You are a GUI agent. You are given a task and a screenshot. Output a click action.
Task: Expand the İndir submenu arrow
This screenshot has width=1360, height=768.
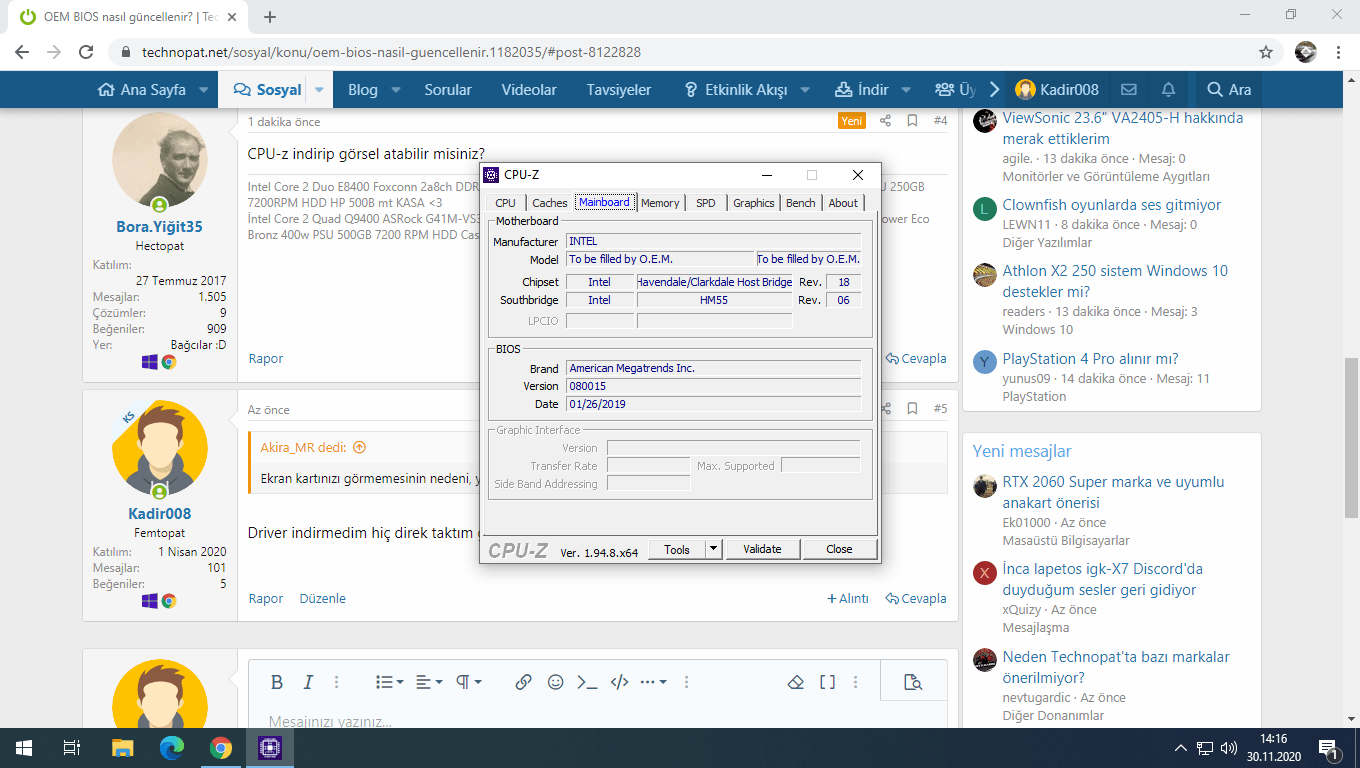907,89
